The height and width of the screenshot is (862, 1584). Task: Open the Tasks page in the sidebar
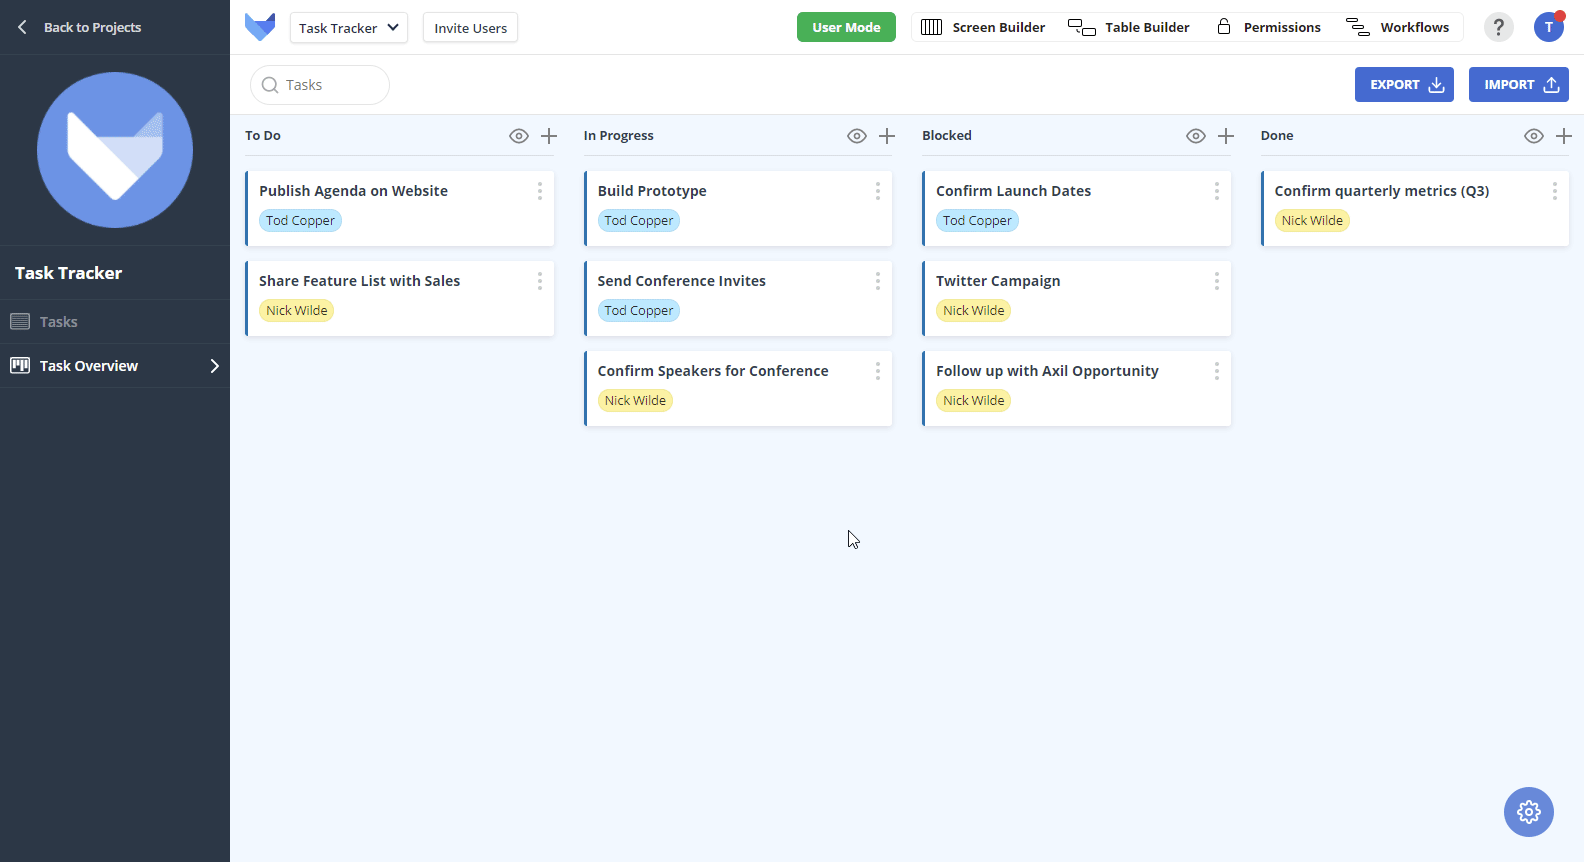(x=115, y=322)
